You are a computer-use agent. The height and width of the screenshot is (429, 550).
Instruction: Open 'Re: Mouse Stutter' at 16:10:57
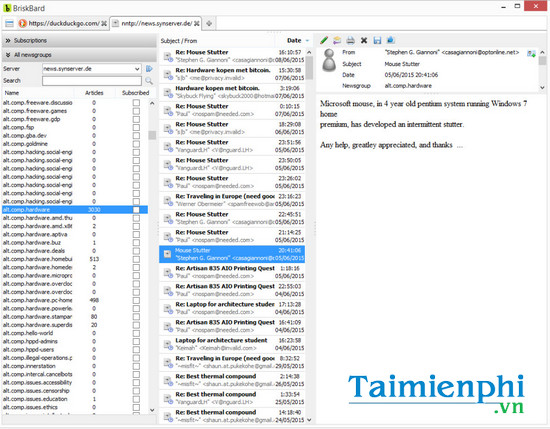tap(232, 56)
